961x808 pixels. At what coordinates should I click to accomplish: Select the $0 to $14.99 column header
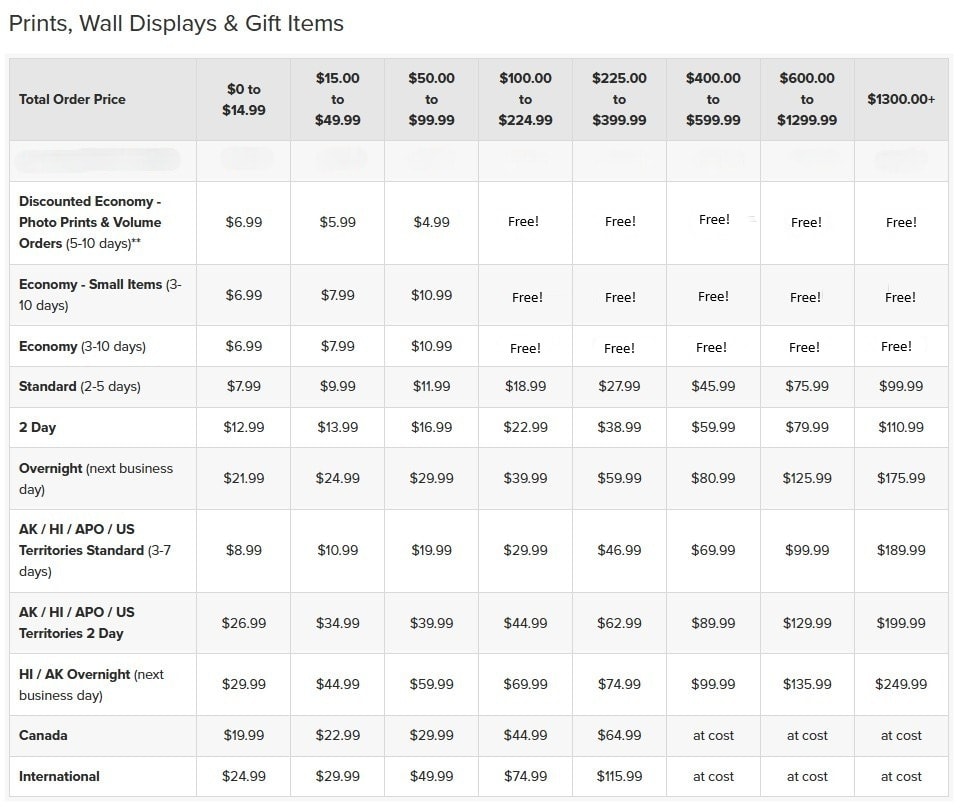click(243, 99)
